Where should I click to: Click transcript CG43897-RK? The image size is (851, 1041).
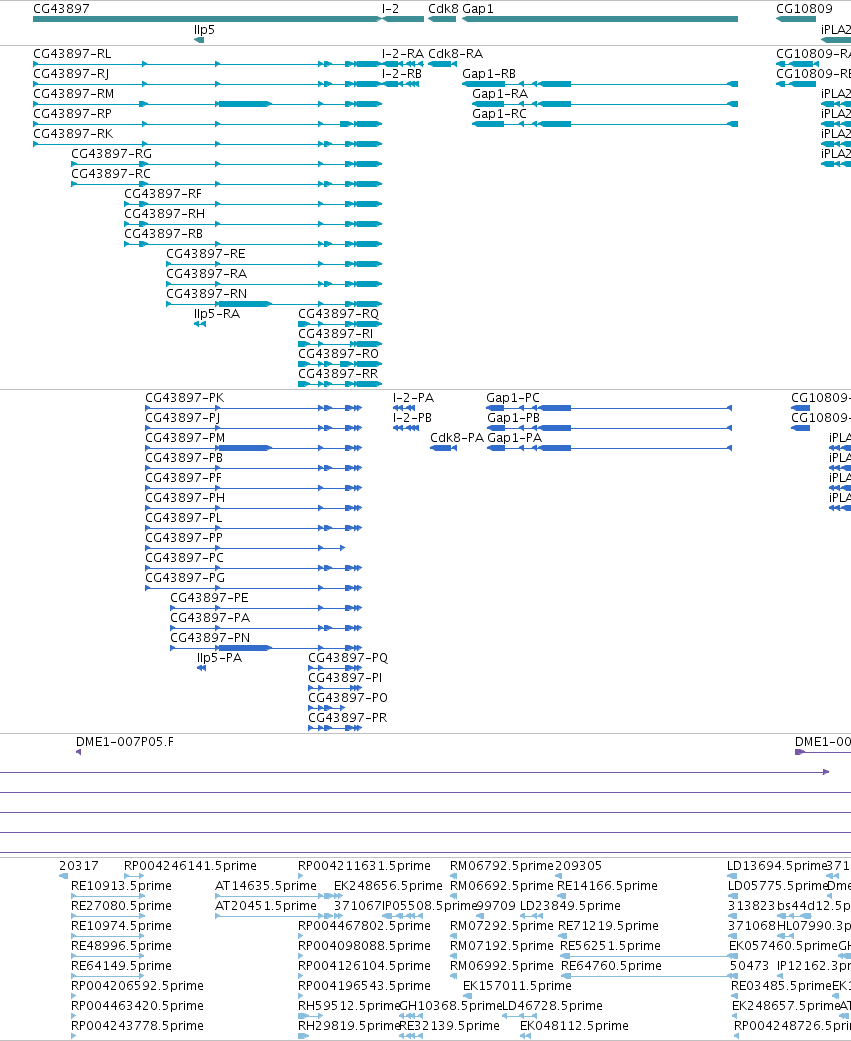pos(207,144)
